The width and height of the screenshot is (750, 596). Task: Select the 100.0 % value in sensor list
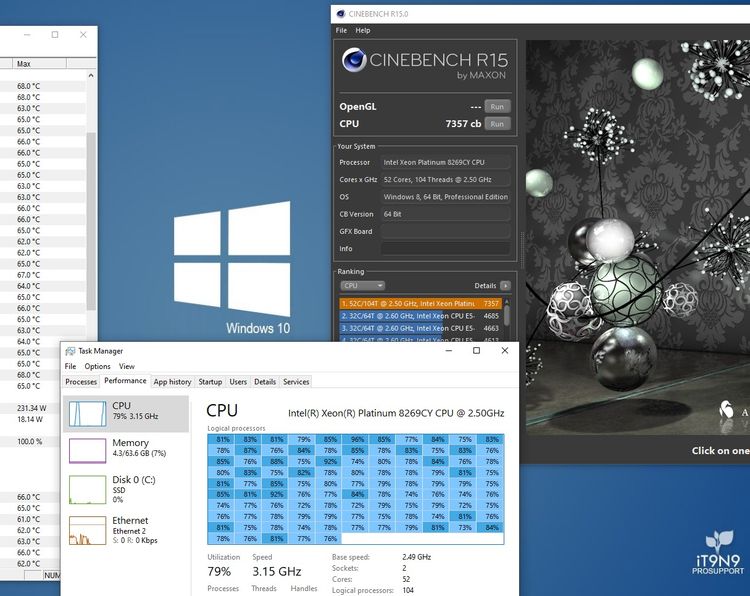tap(30, 441)
